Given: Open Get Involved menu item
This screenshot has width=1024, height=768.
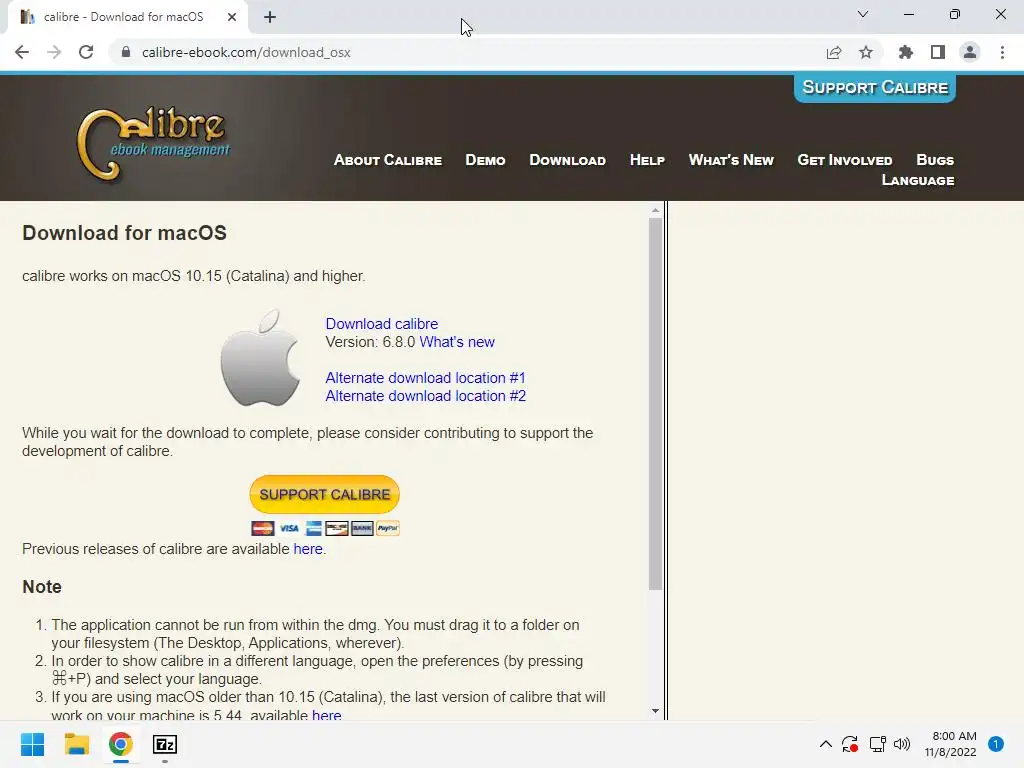Looking at the screenshot, I should 844,160.
